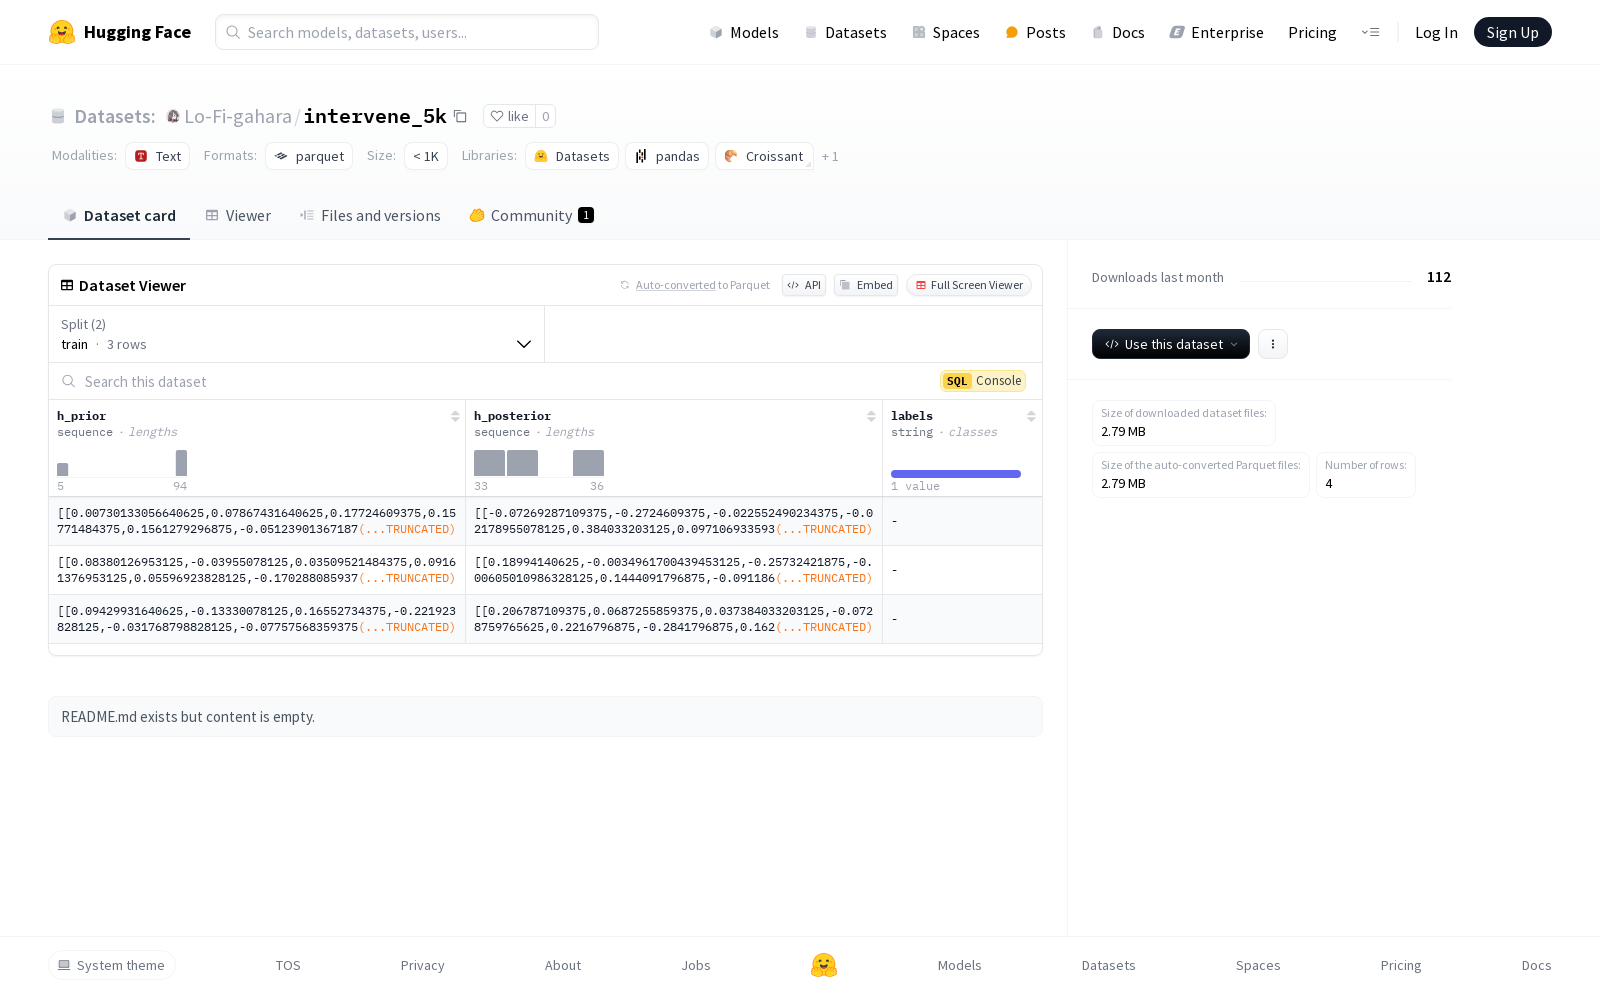Image resolution: width=1600 pixels, height=1000 pixels.
Task: Open the Use this dataset dropdown
Action: pos(1171,344)
